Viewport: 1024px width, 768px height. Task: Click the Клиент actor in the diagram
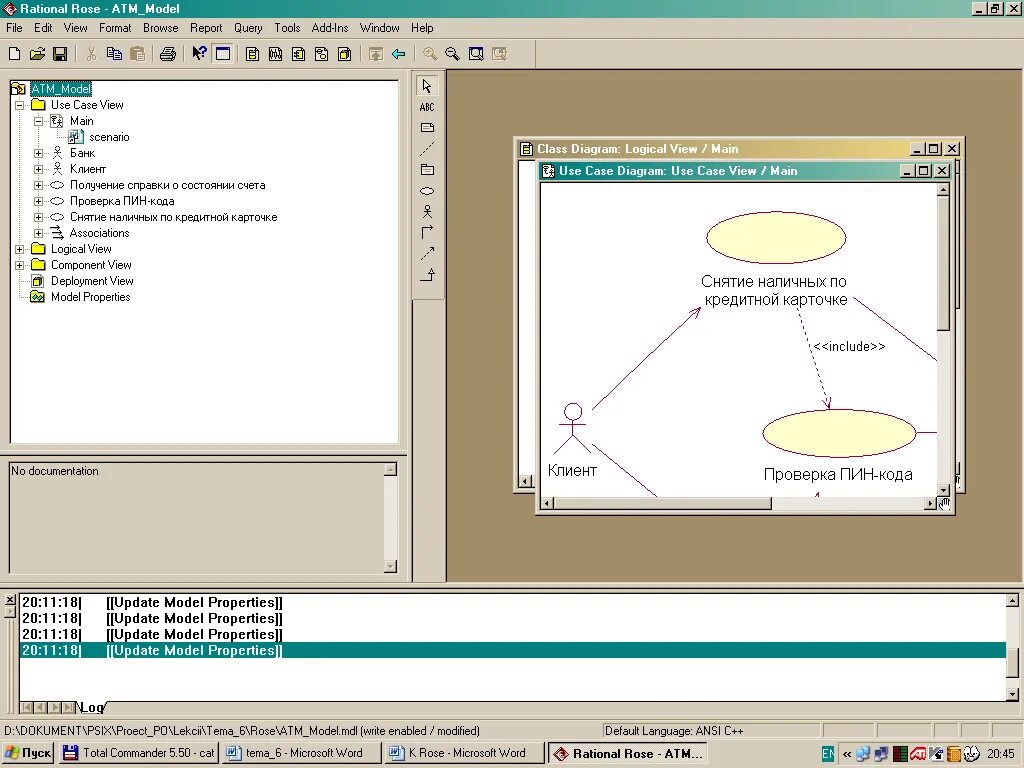(x=573, y=428)
